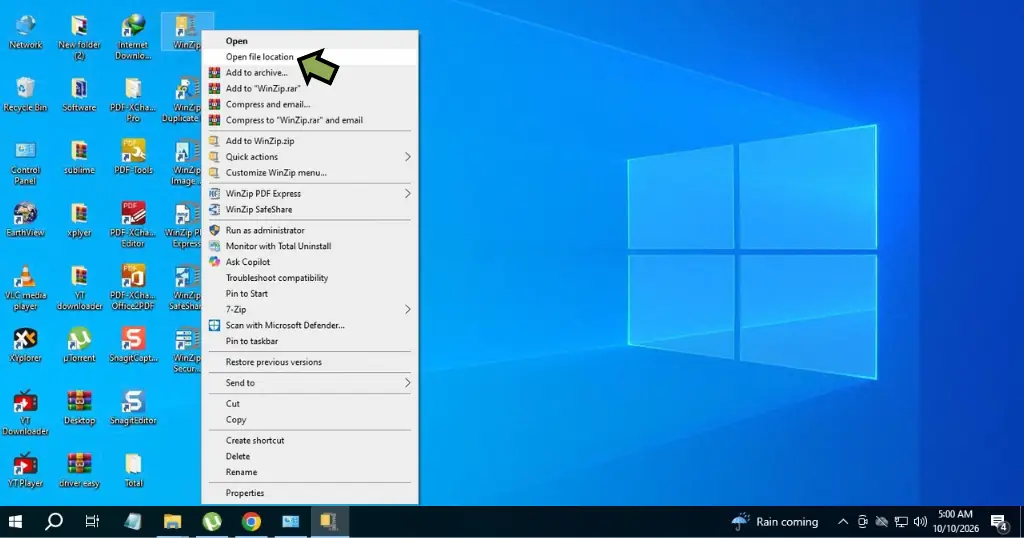
Task: Choose Add to archive...
Action: pyautogui.click(x=310, y=72)
